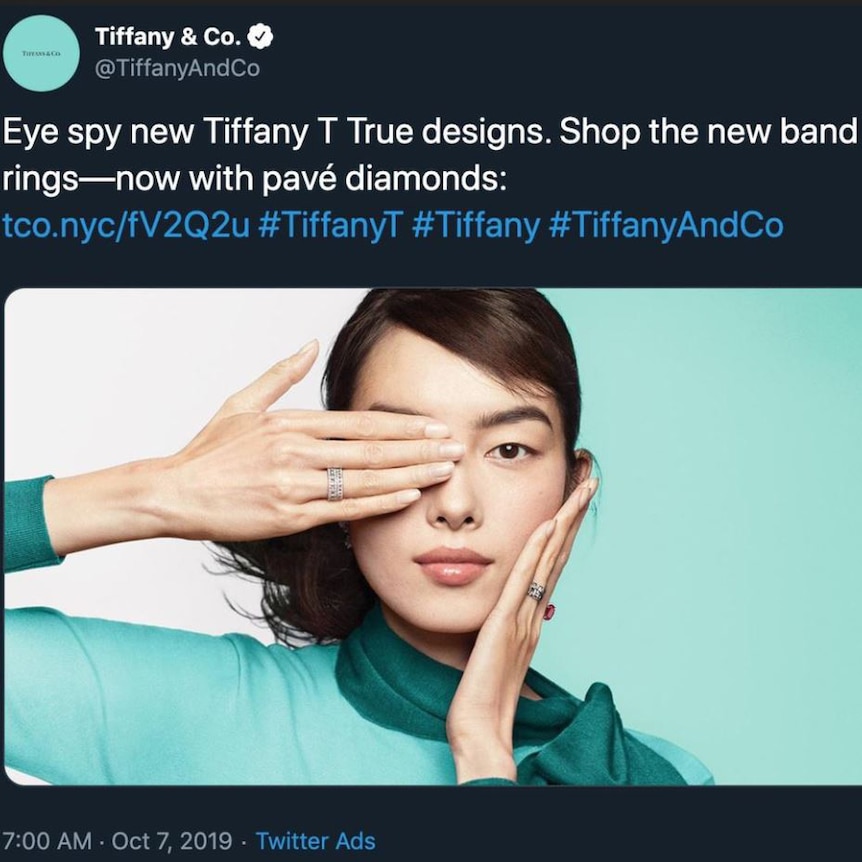862x862 pixels.
Task: Click the model's lips in the photo
Action: click(454, 566)
